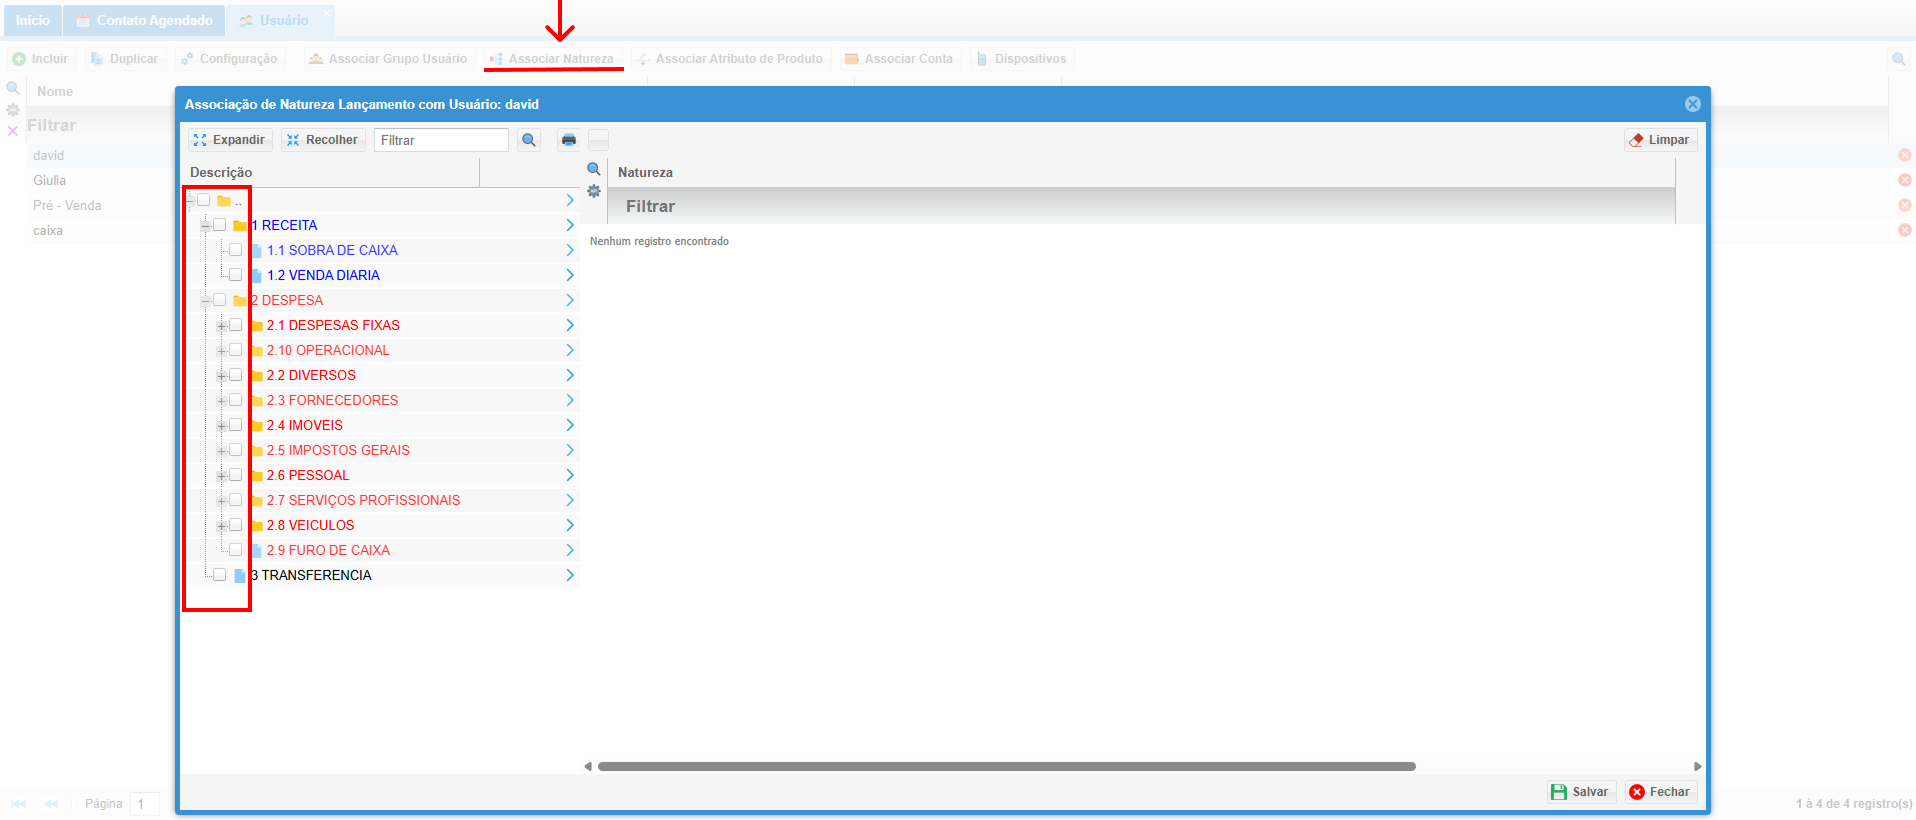Collapse the 1 RECEITA tree node
Screen dimensions: 1916x820
click(205, 226)
